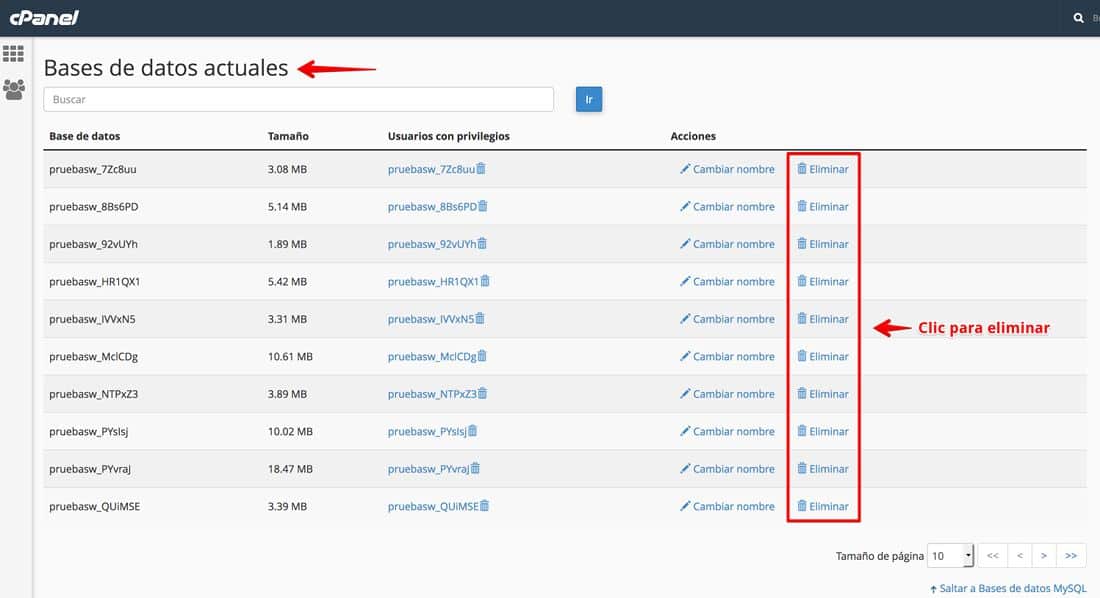Remove user pruebasw_8Bs6PD via trash icon
The height and width of the screenshot is (598, 1100).
(x=483, y=206)
